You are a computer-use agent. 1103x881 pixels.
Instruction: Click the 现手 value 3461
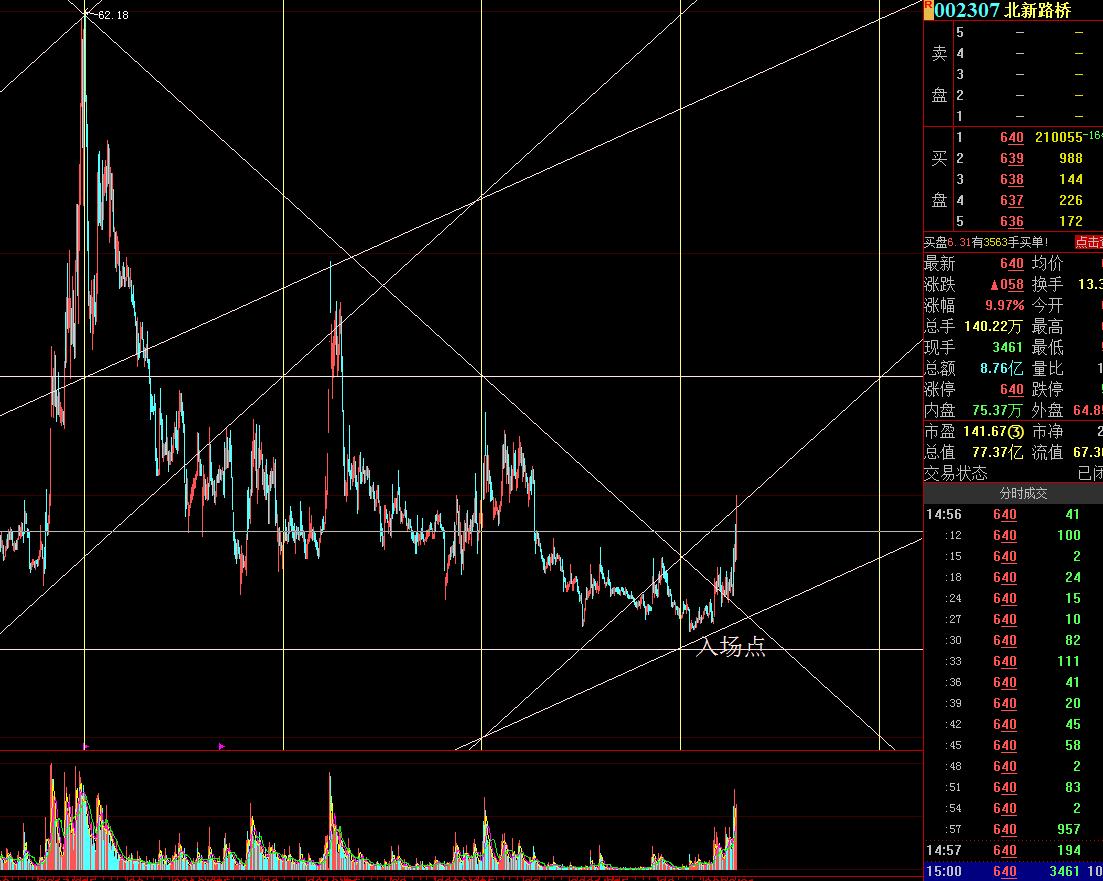click(1007, 348)
